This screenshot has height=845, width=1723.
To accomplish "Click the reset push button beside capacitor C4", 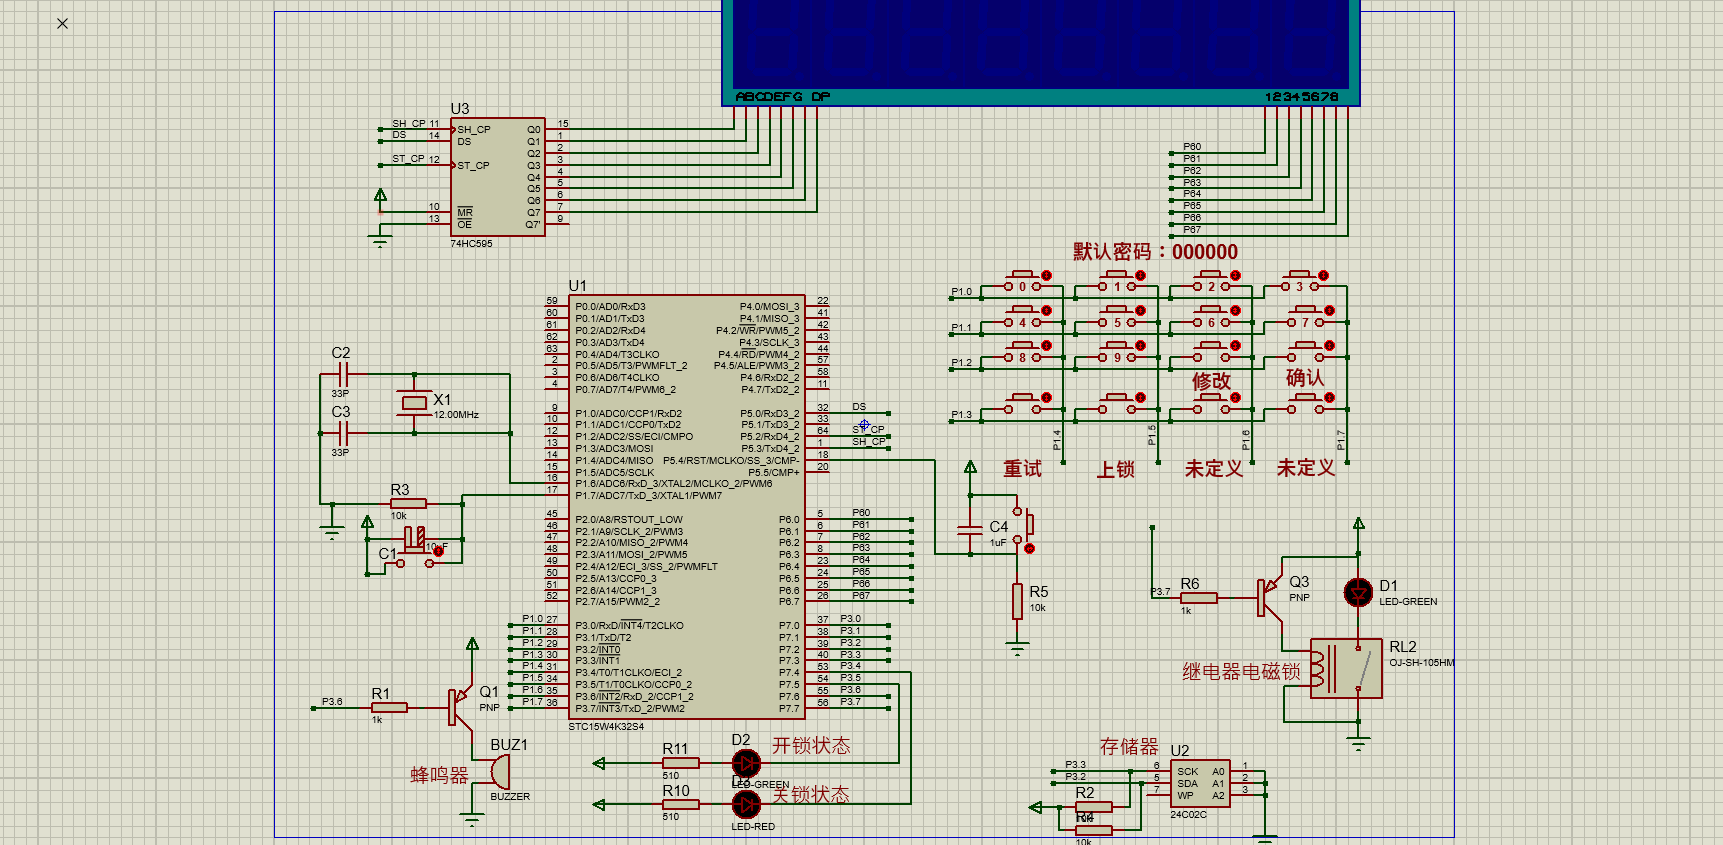I will pos(1025,526).
